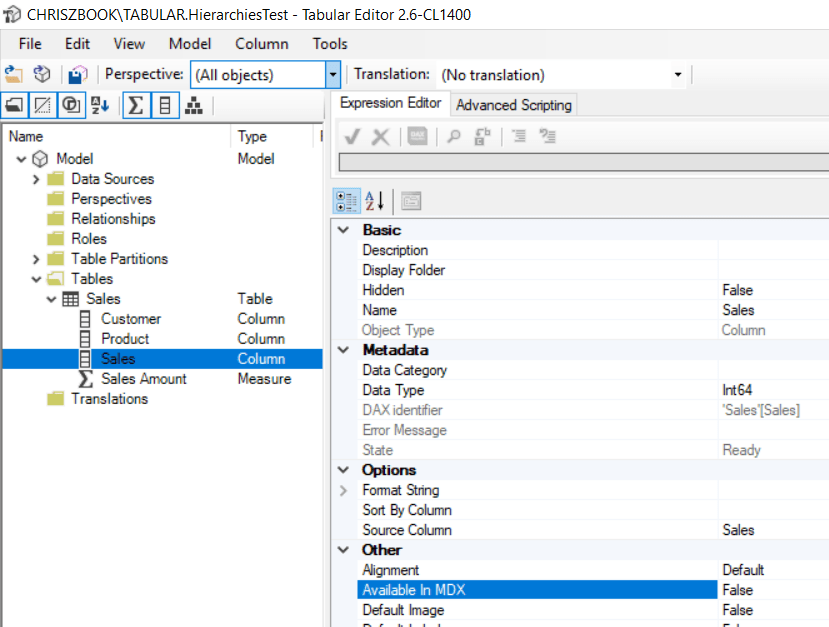Toggle display folders view button

coord(15,105)
